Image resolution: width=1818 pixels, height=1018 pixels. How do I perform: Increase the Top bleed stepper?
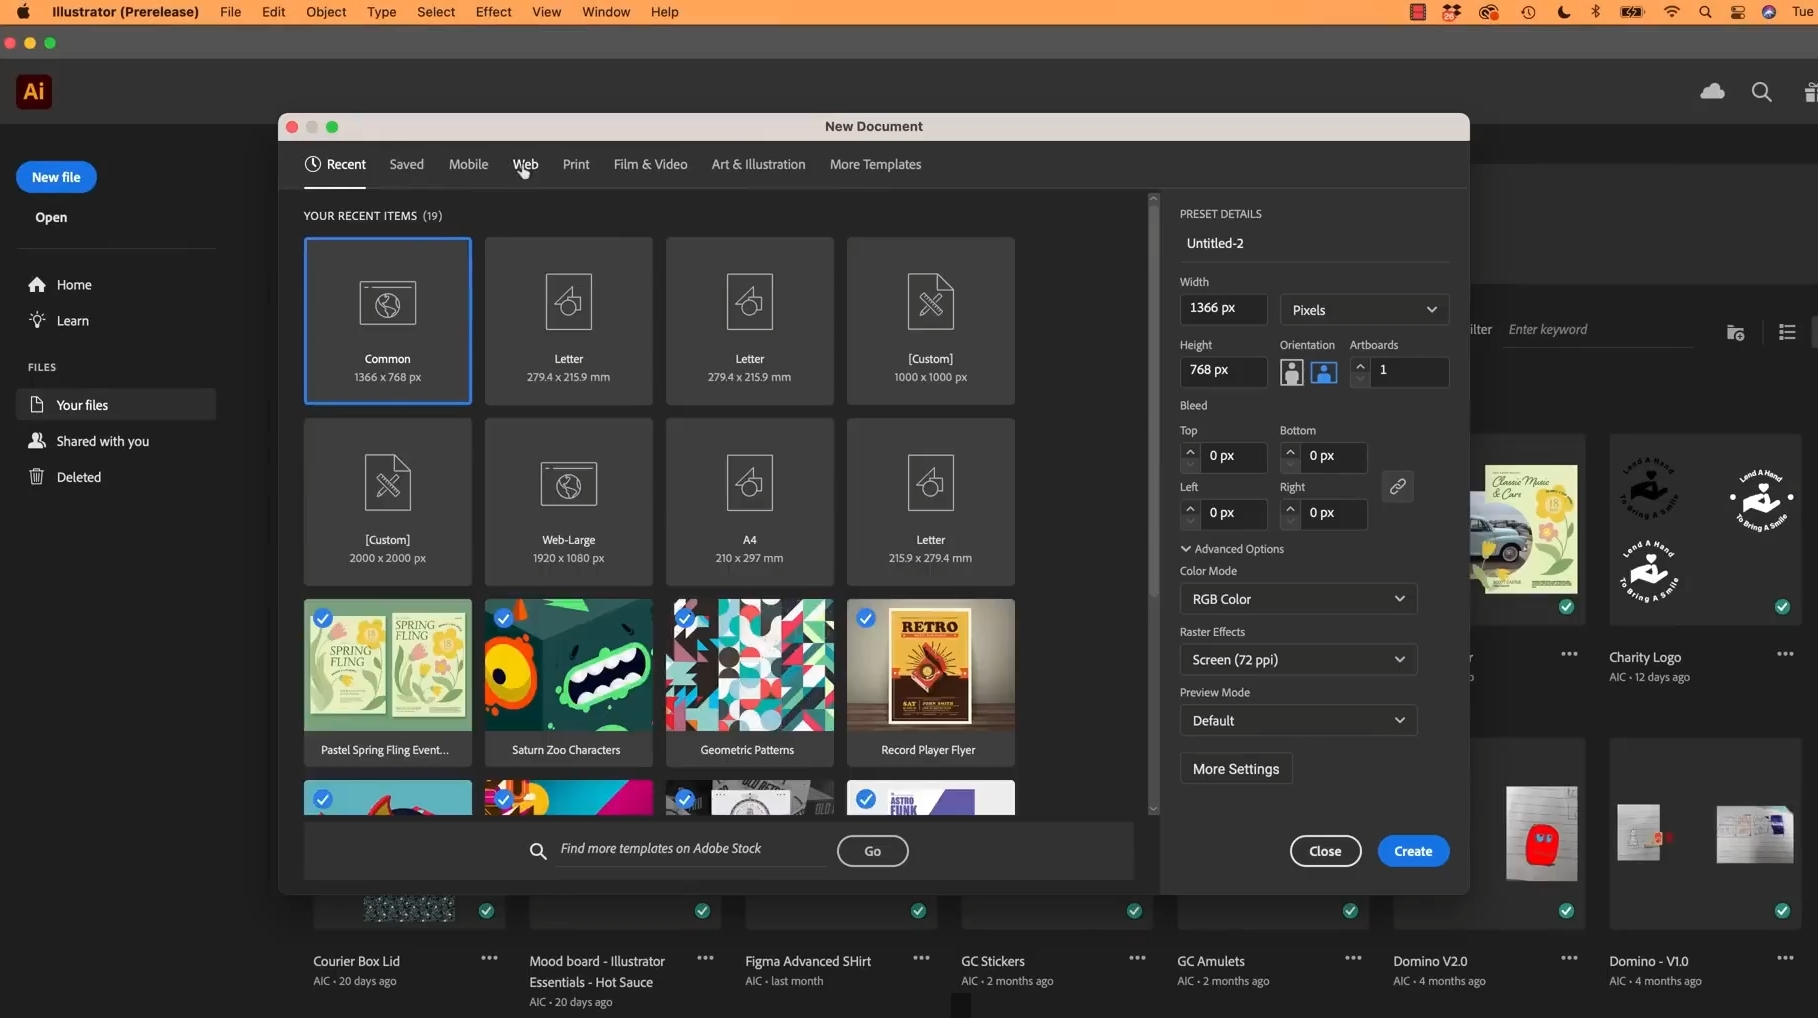pyautogui.click(x=1189, y=451)
